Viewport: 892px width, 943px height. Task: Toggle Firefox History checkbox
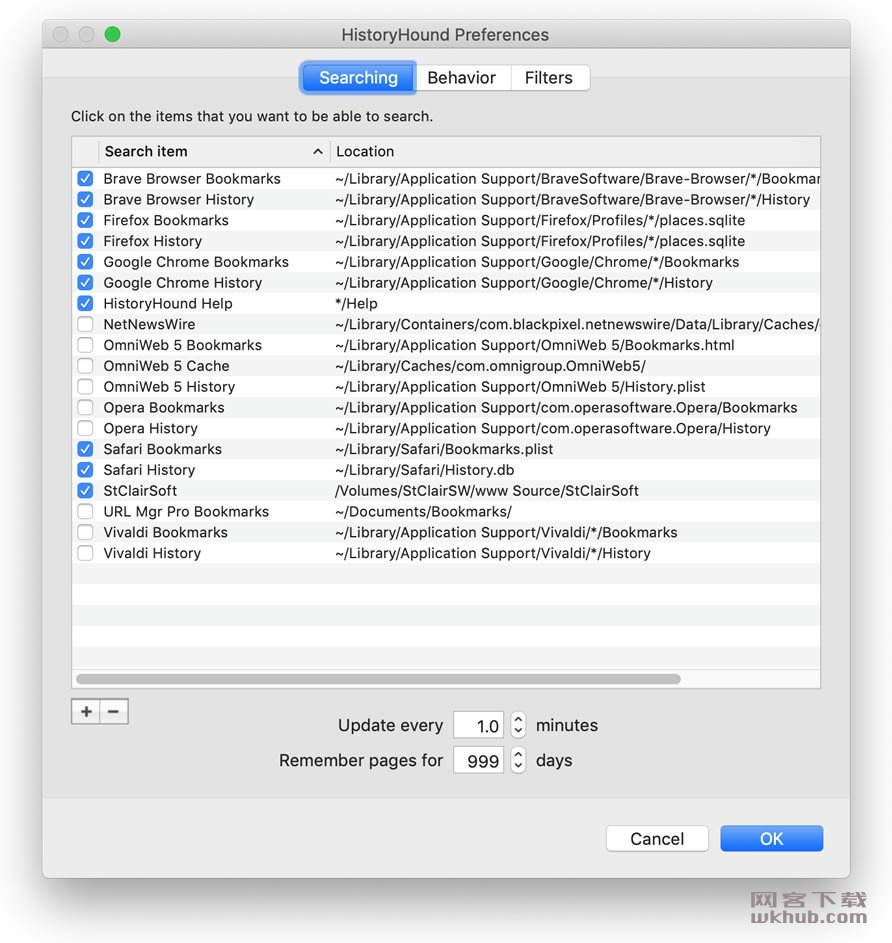click(85, 241)
